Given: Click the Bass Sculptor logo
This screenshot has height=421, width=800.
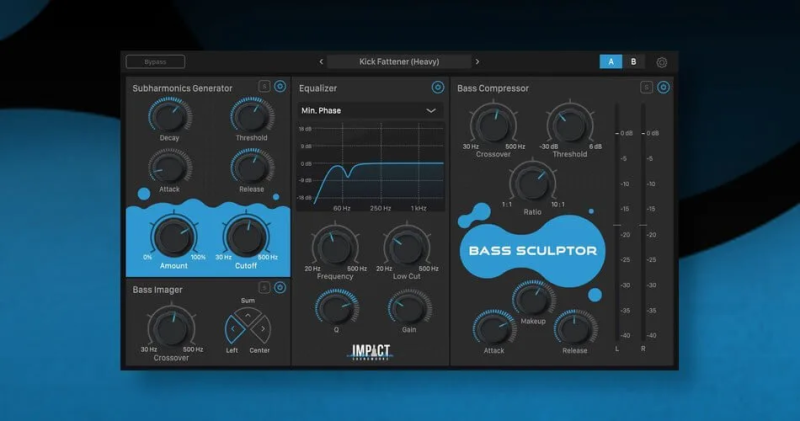Looking at the screenshot, I should [x=532, y=251].
